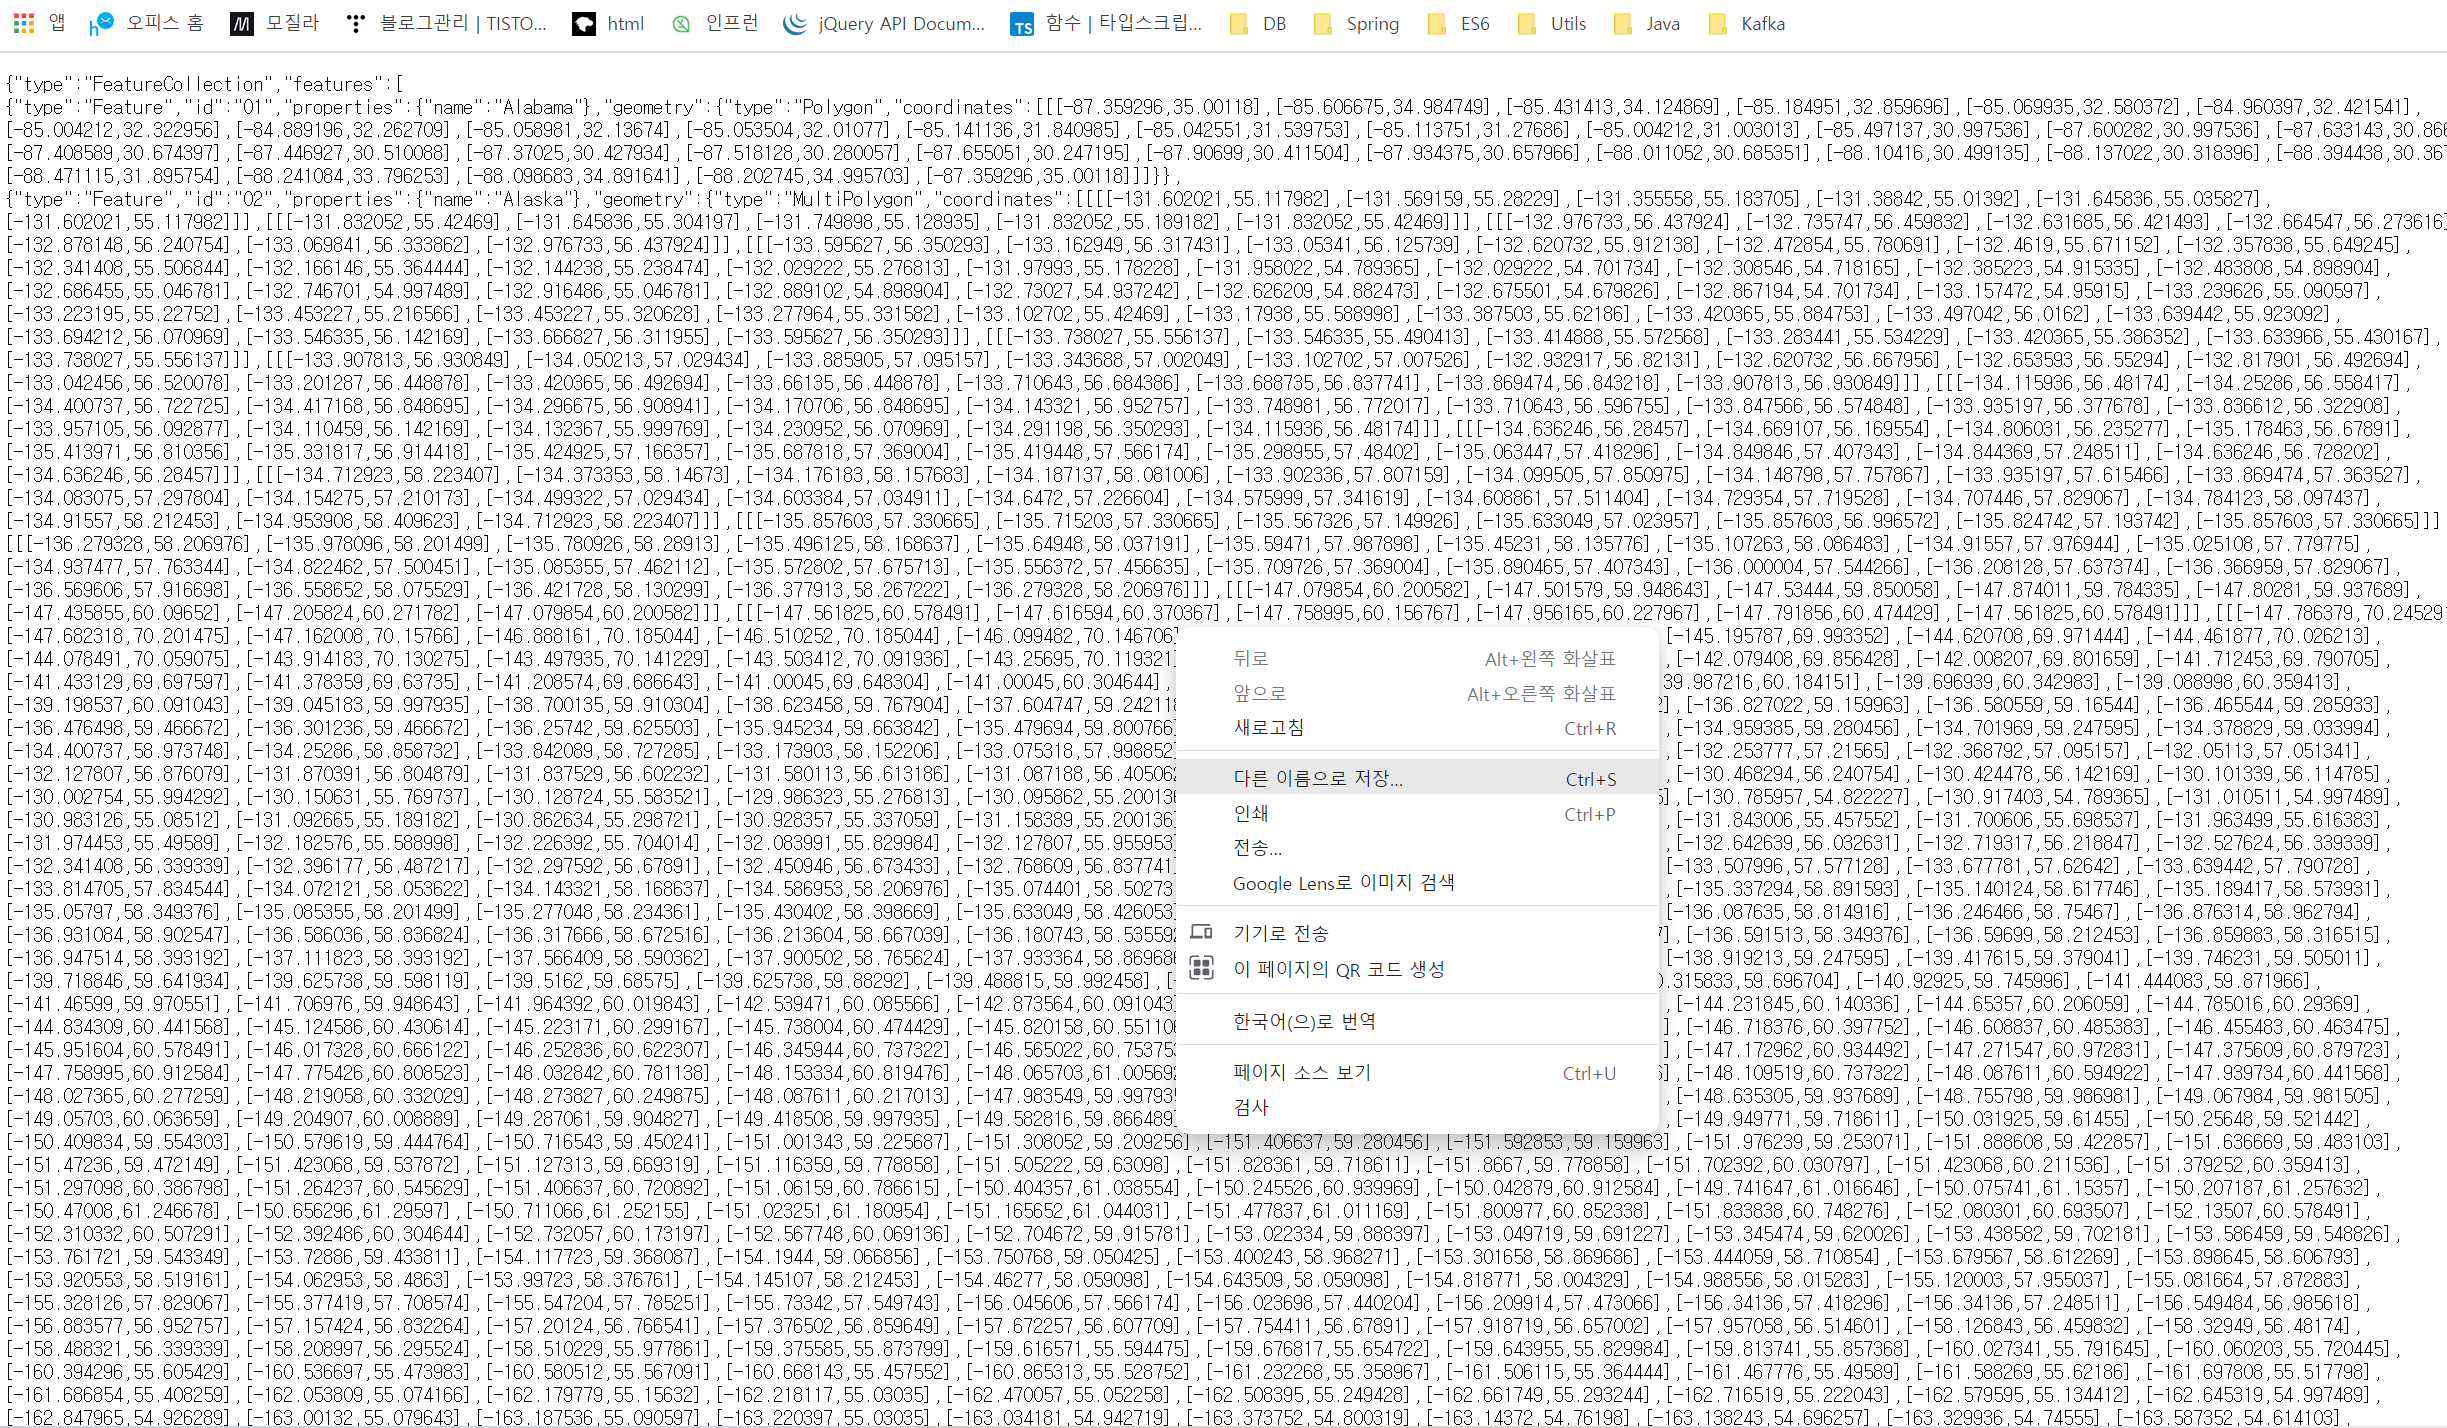Open the html bookmark

tap(608, 23)
